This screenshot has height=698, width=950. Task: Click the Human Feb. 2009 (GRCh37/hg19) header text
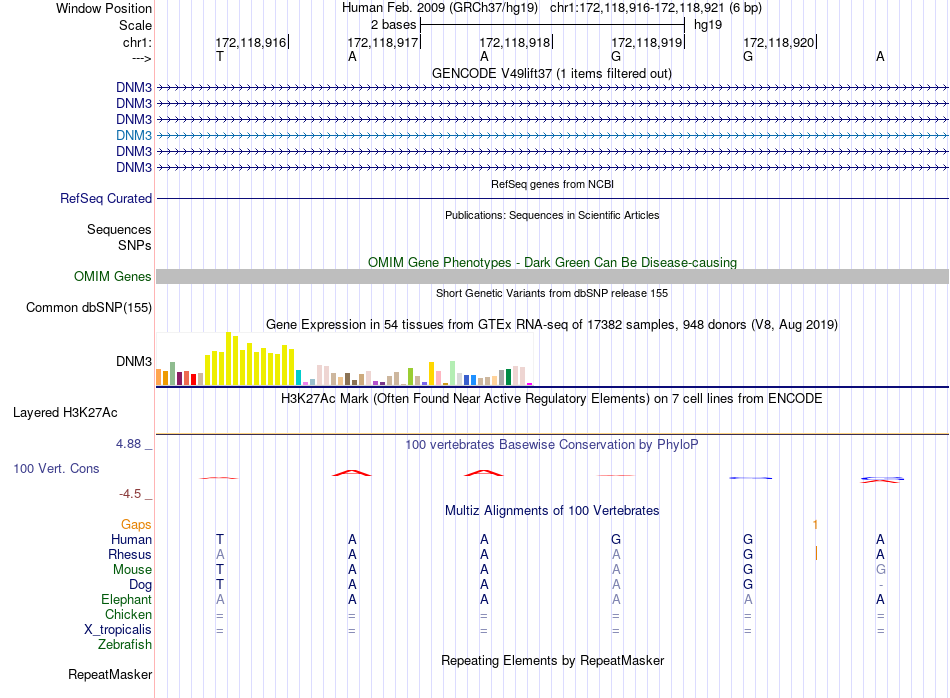(440, 8)
